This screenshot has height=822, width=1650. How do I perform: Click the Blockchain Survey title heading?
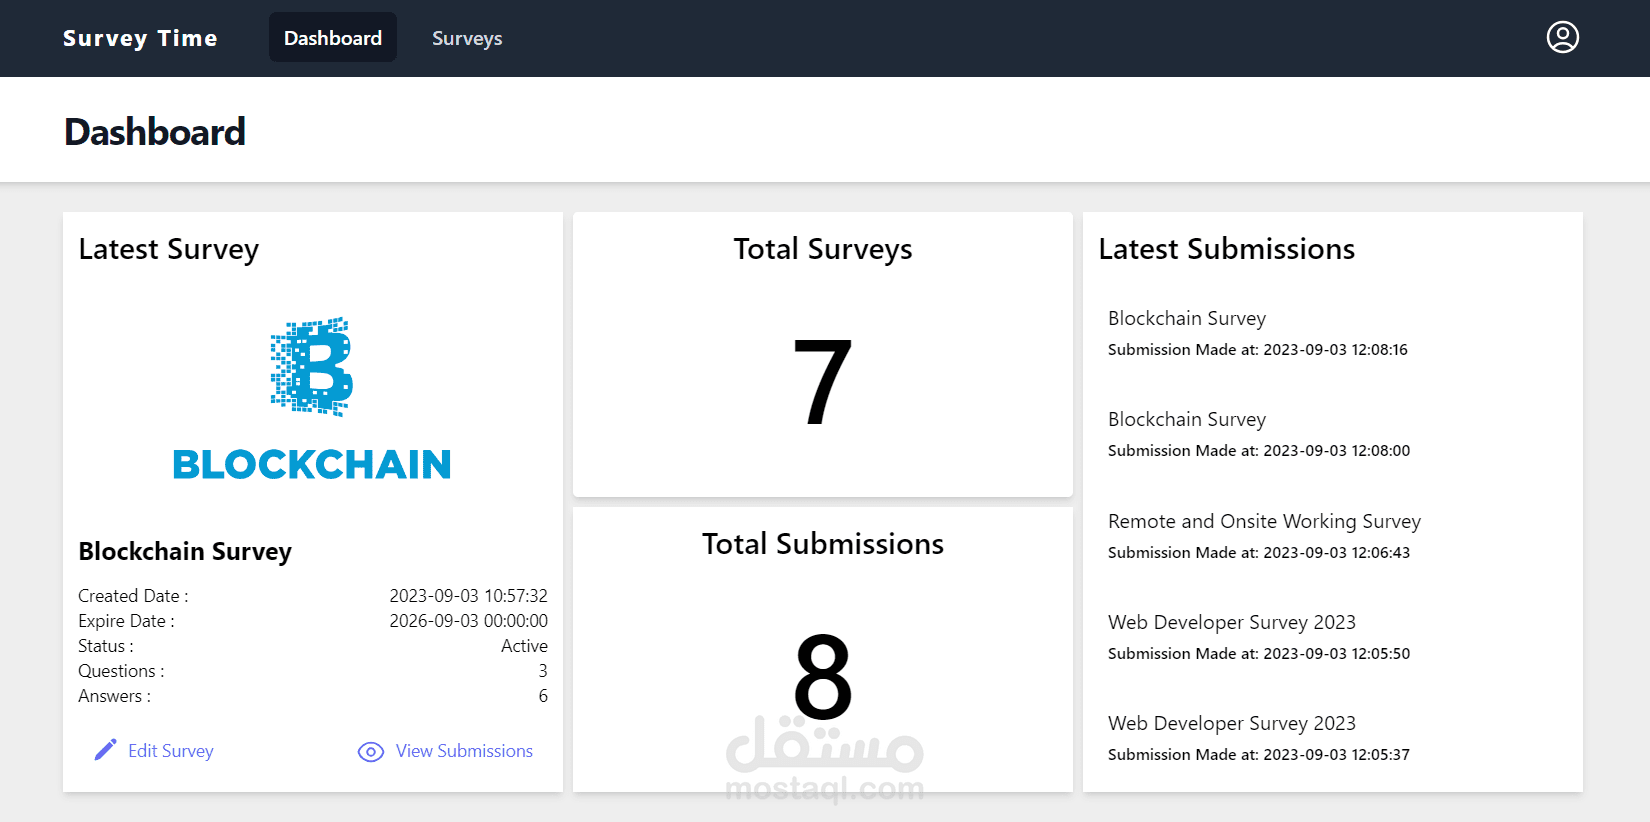coord(185,551)
